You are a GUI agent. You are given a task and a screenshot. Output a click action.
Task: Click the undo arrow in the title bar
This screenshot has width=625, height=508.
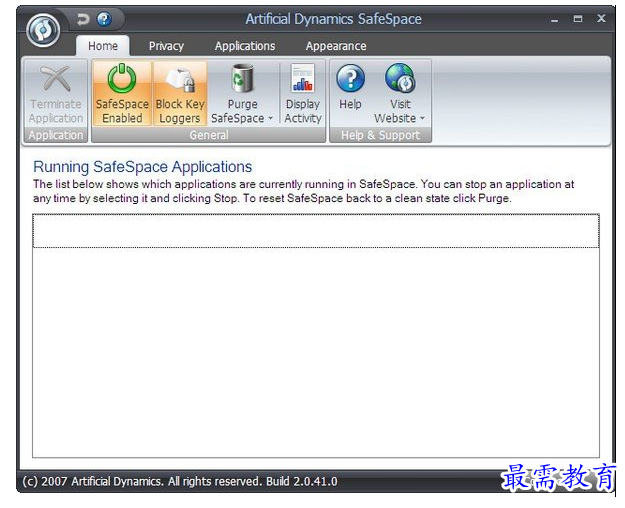[82, 19]
